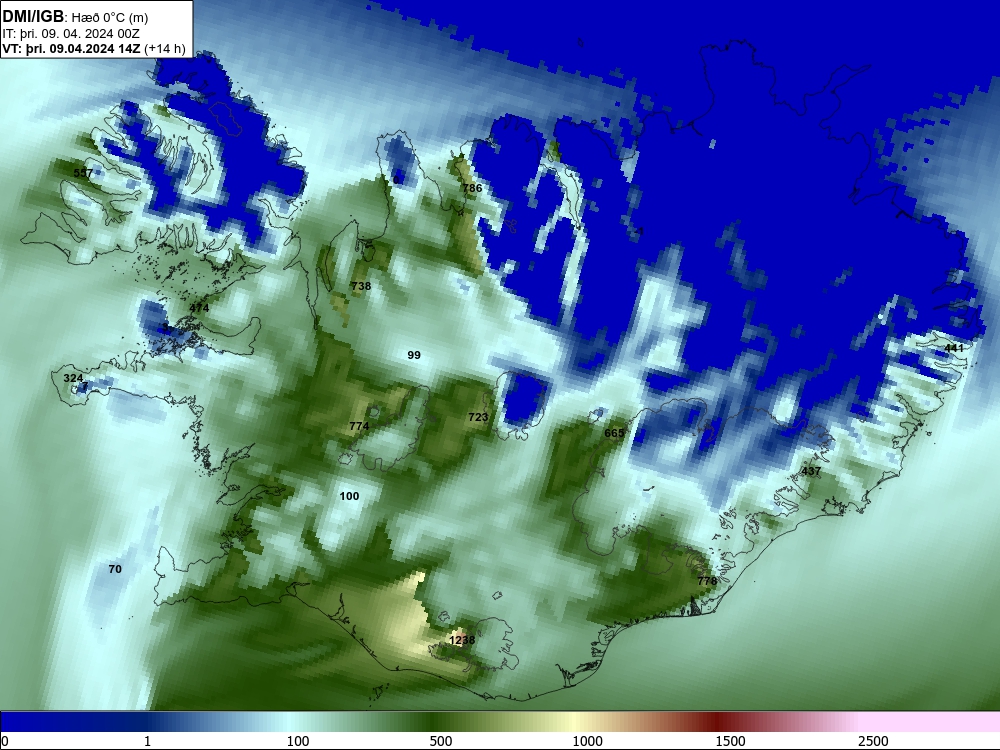Screen dimensions: 1000x750
Task: Select the 'Hæð 0°C (m)' parameter label
Action: (x=109, y=17)
